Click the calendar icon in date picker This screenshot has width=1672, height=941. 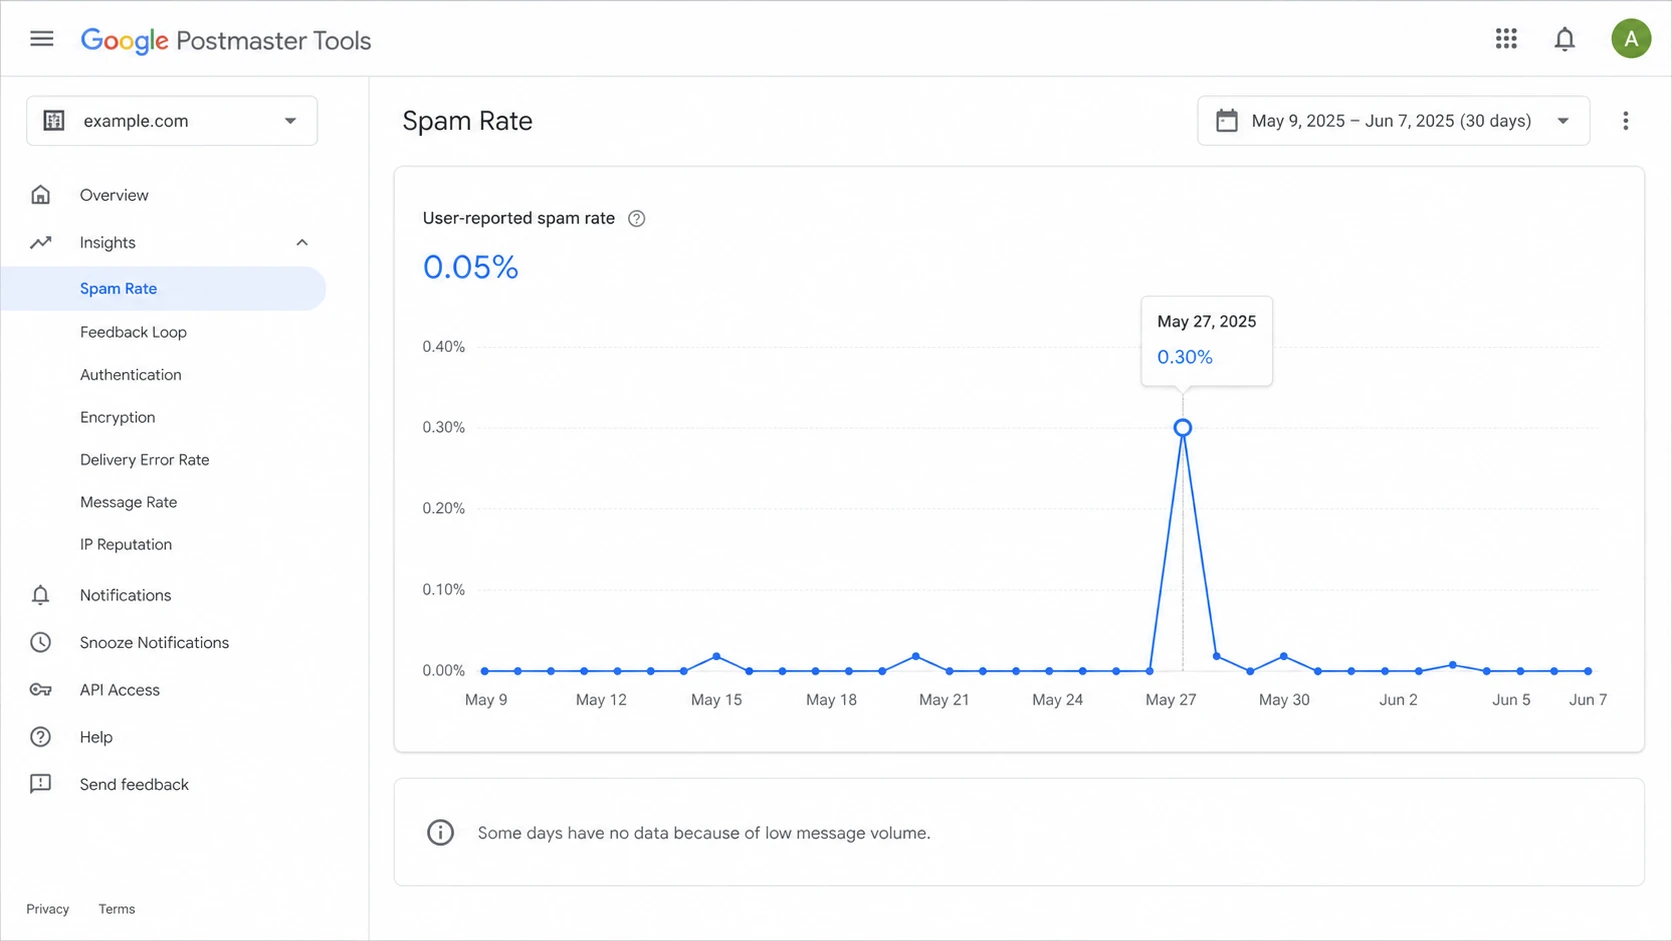point(1226,121)
